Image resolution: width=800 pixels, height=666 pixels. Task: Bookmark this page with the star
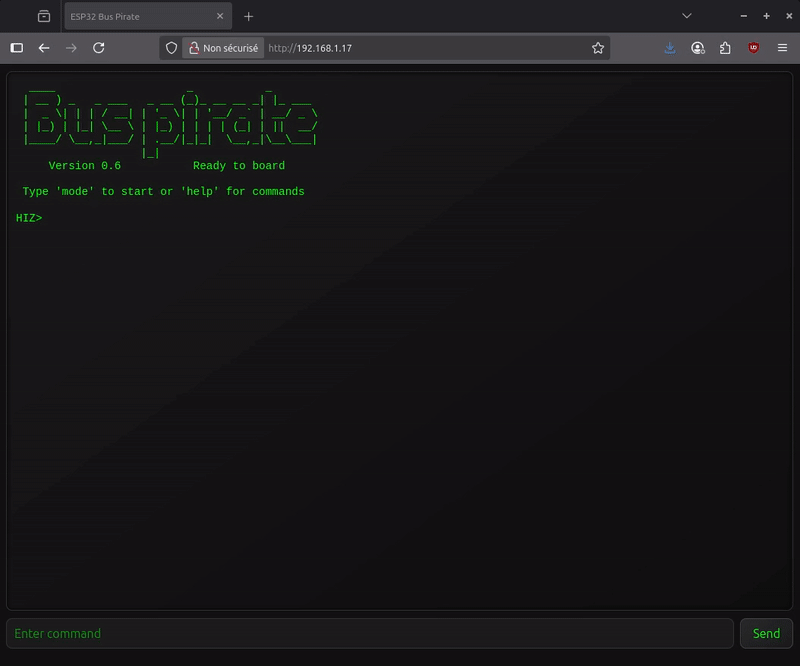click(598, 48)
